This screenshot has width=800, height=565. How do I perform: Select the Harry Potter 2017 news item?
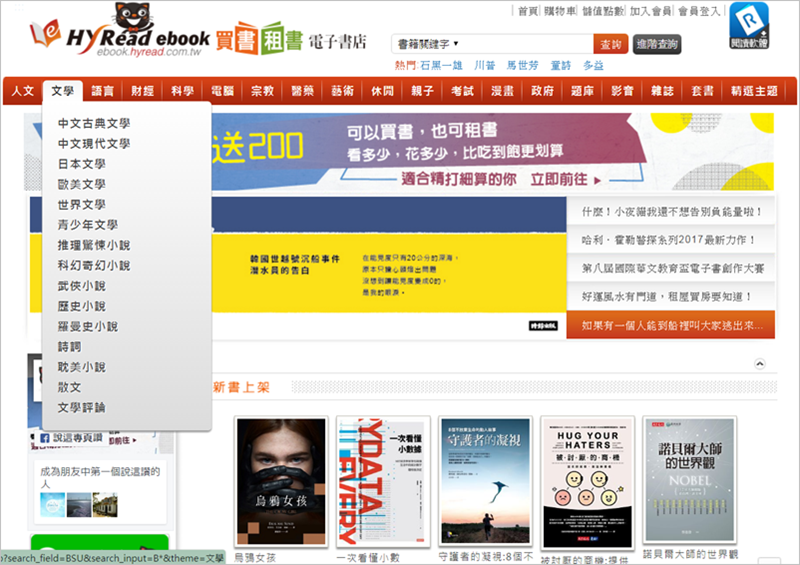(x=670, y=240)
